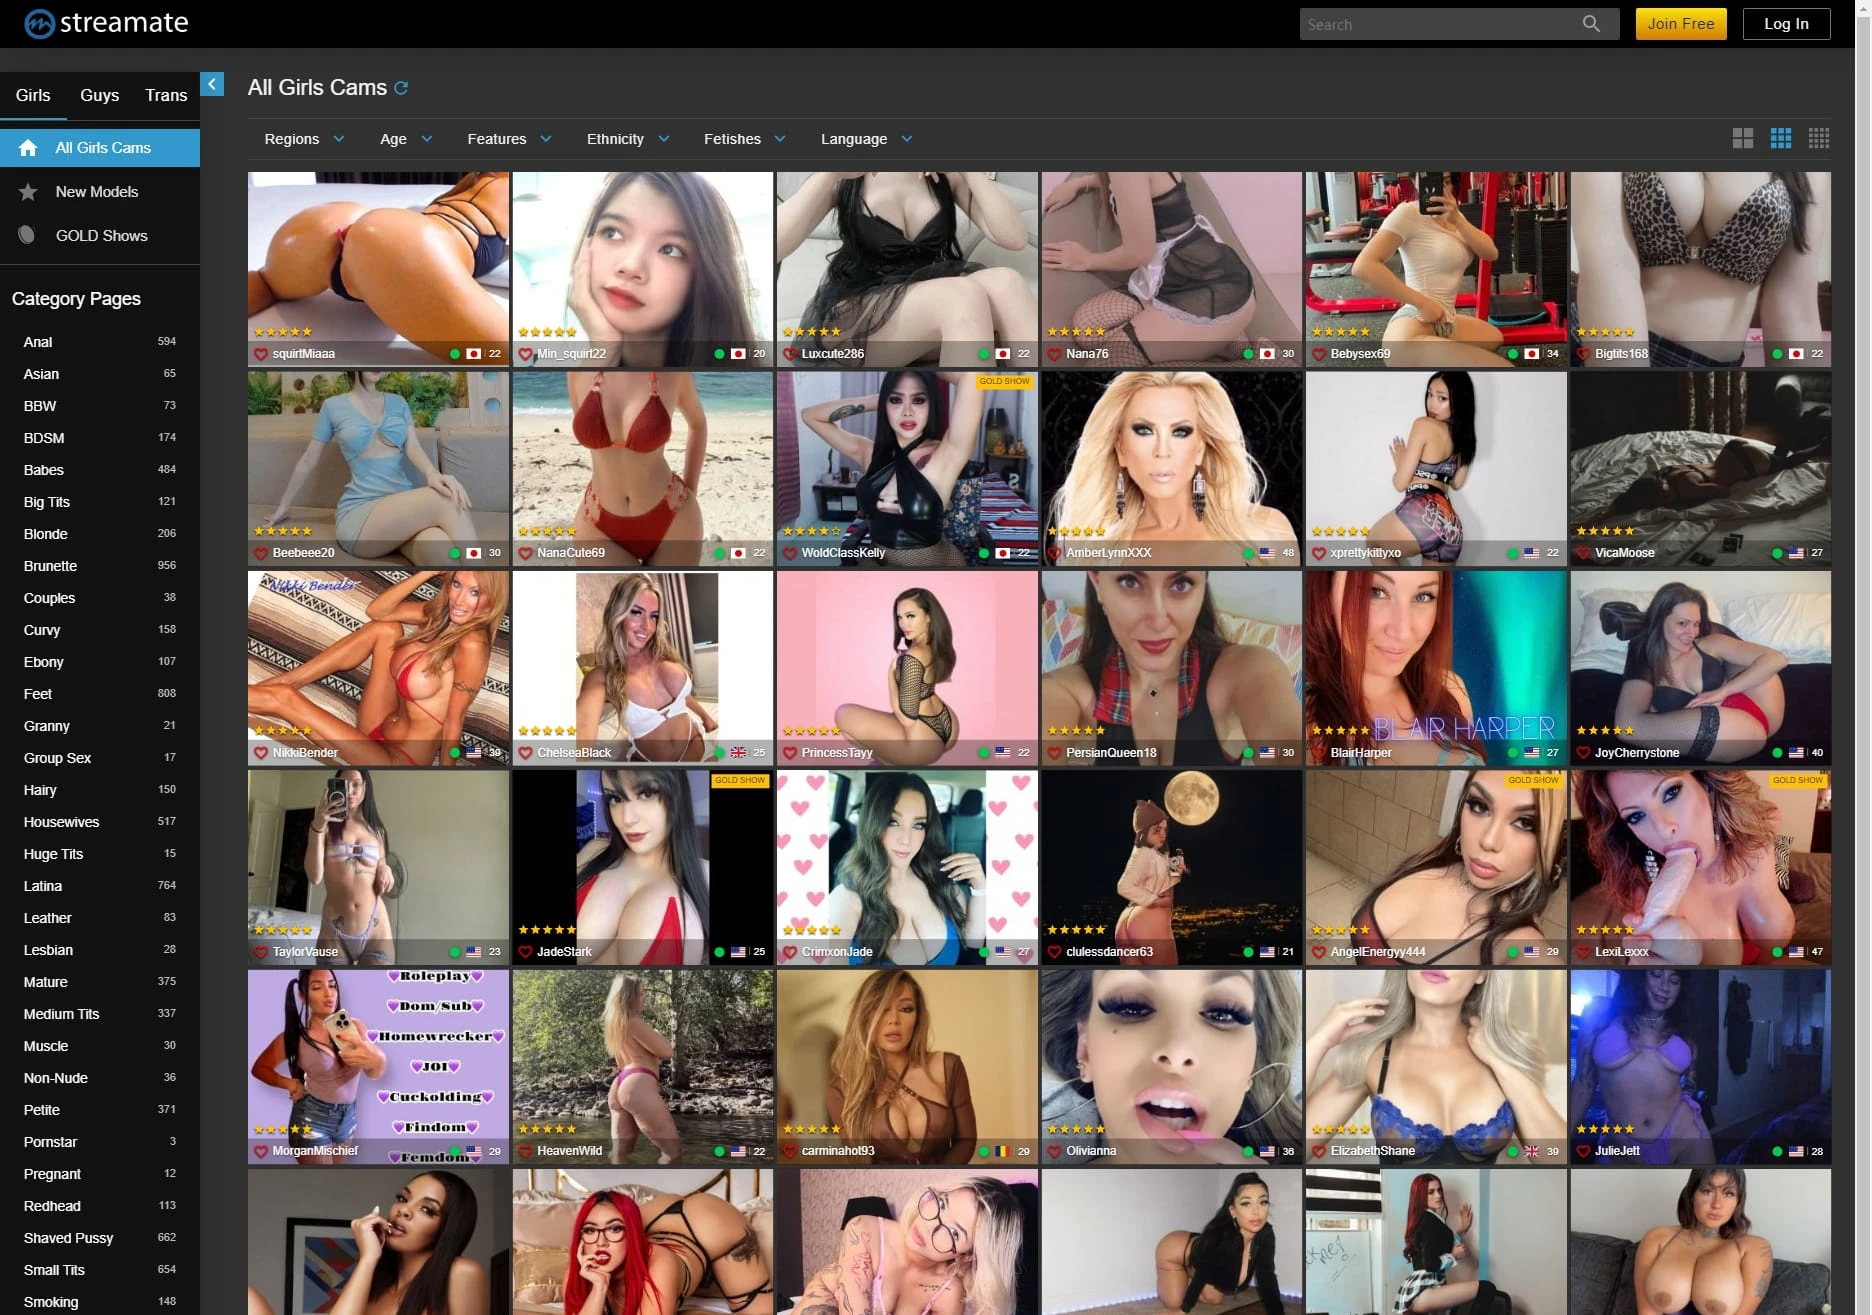This screenshot has width=1872, height=1315.
Task: Open the GOLD Shows sidebar item
Action: 101,236
